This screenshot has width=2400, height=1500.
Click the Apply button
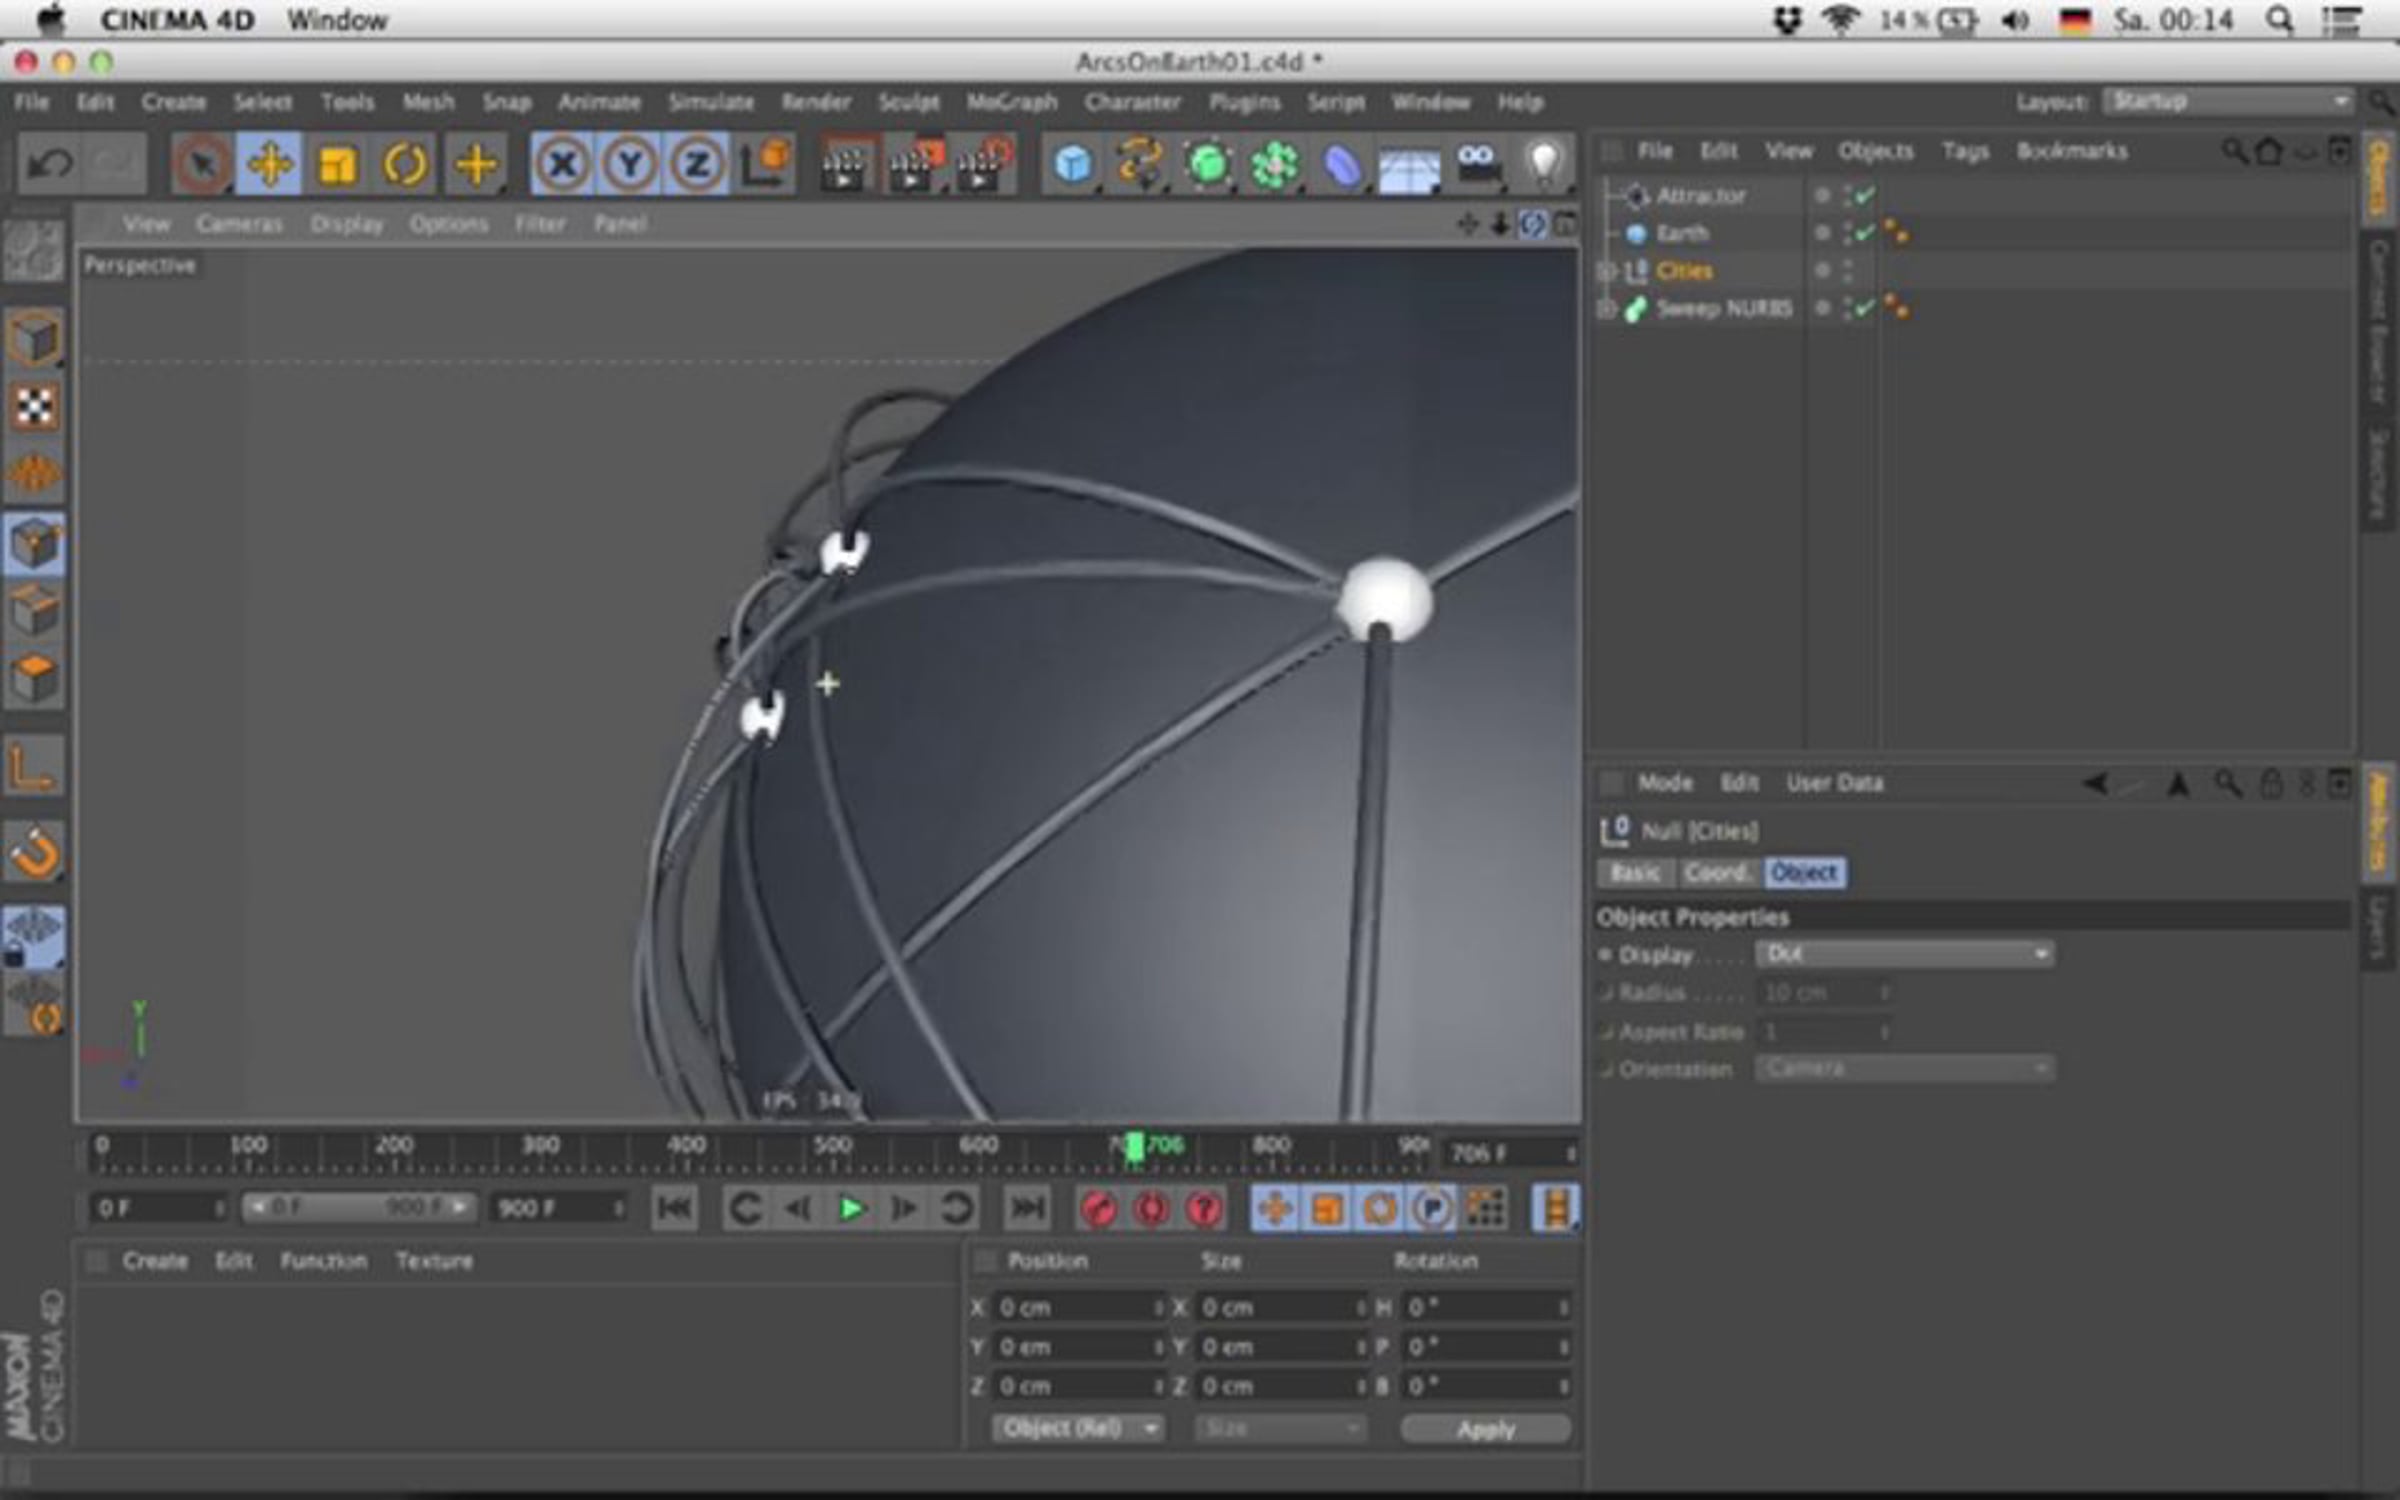[1485, 1429]
